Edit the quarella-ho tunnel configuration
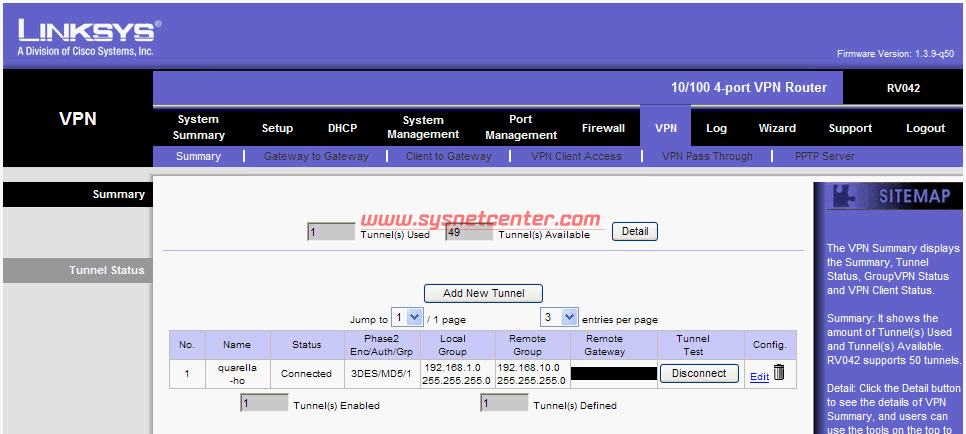966x434 pixels. (x=759, y=376)
